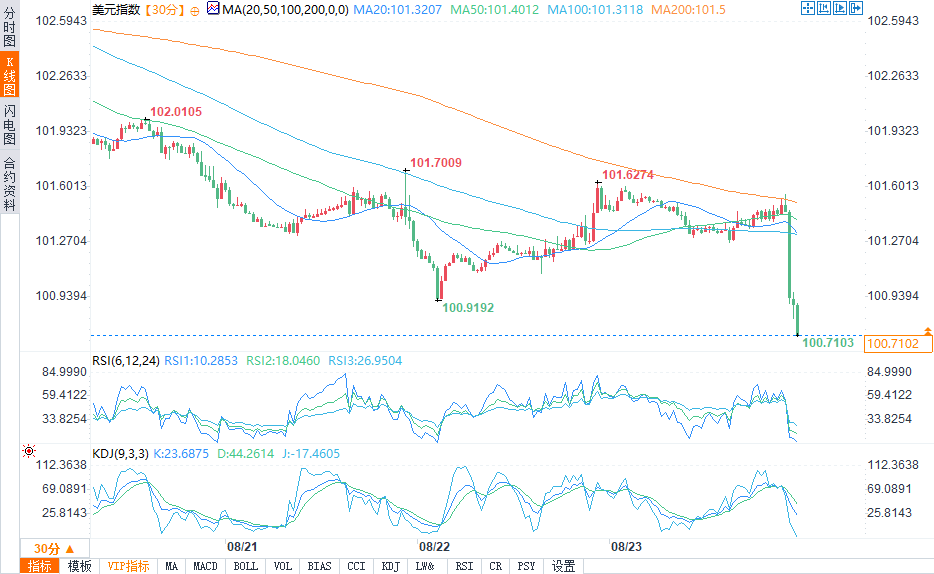Switch to the 模板 tab
Viewport: 934px width, 574px height.
click(x=79, y=566)
